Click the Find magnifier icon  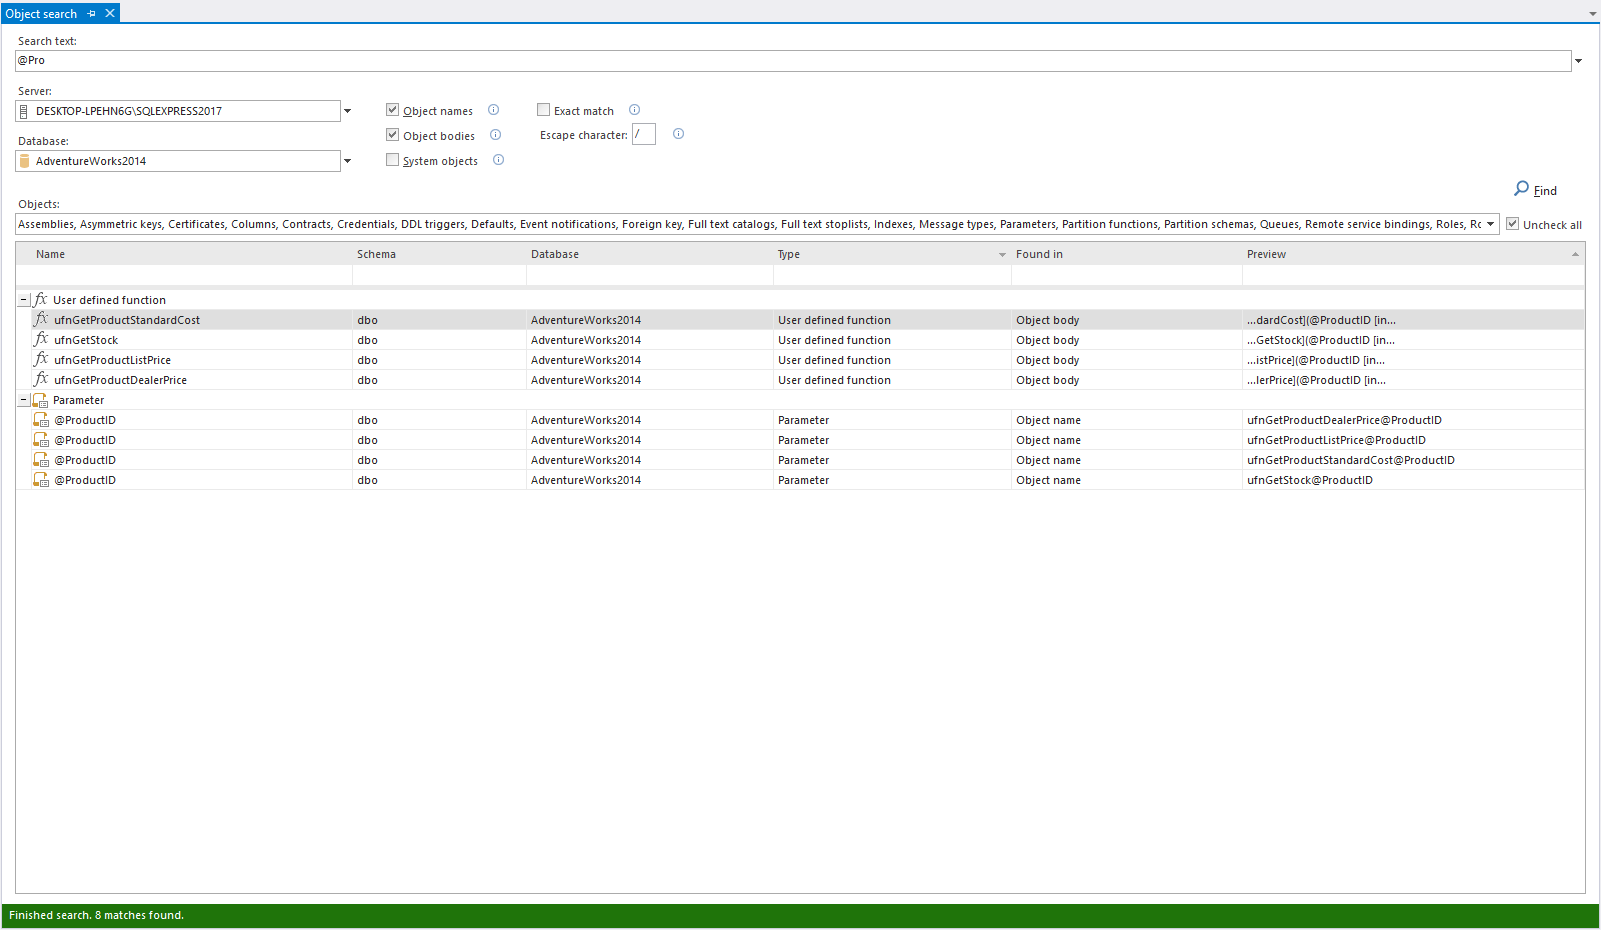click(1521, 188)
